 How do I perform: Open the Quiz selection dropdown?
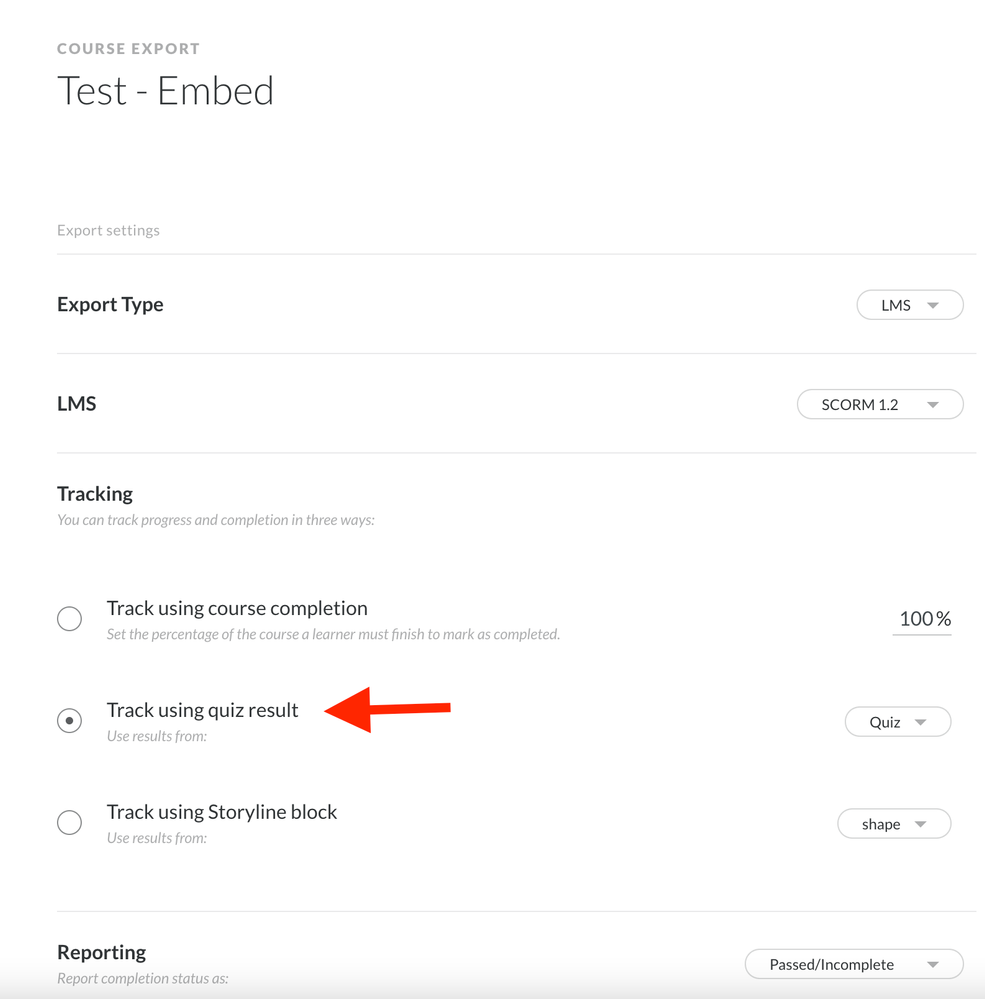[897, 722]
